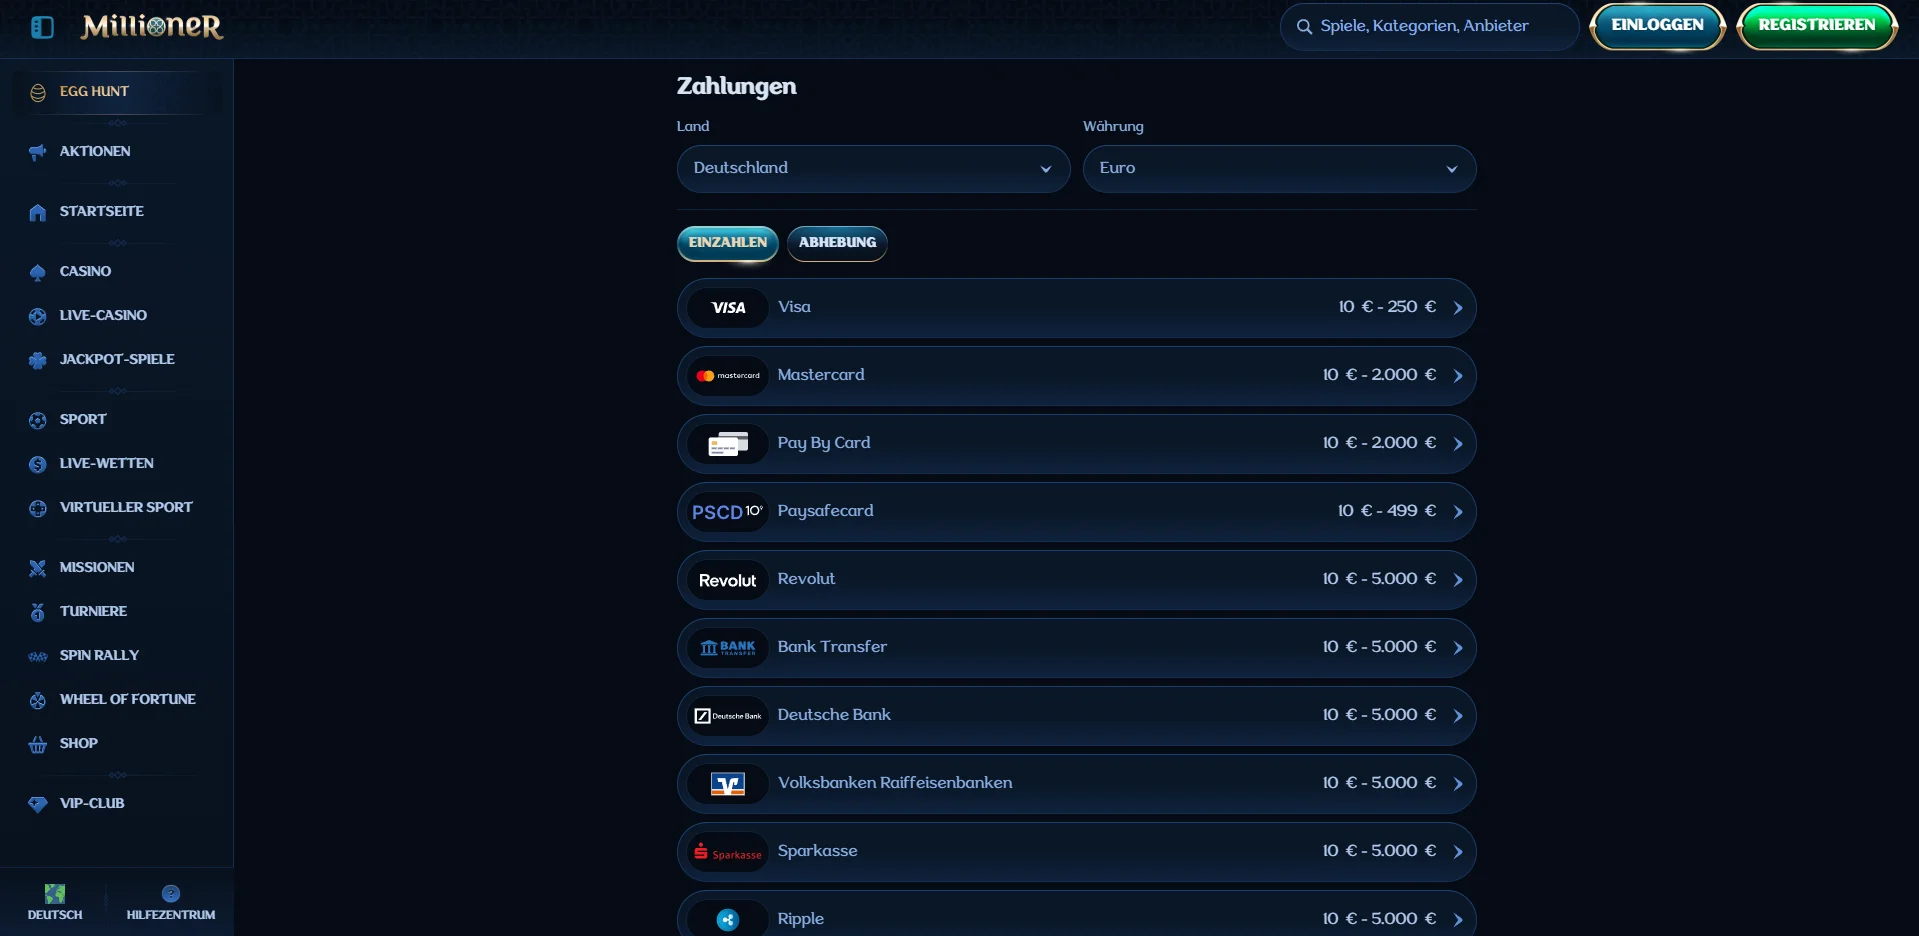The image size is (1919, 936).
Task: Expand the Visa payment option chevron
Action: point(1458,308)
